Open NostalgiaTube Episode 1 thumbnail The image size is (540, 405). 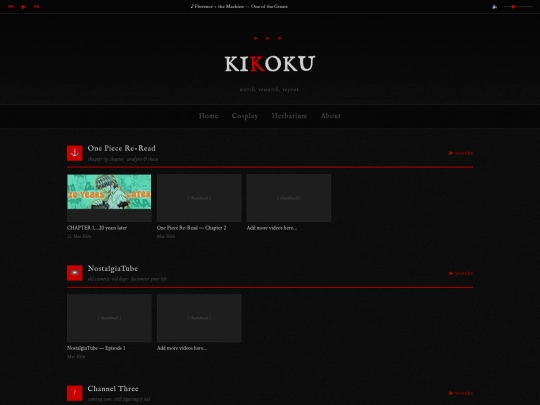pyautogui.click(x=109, y=318)
